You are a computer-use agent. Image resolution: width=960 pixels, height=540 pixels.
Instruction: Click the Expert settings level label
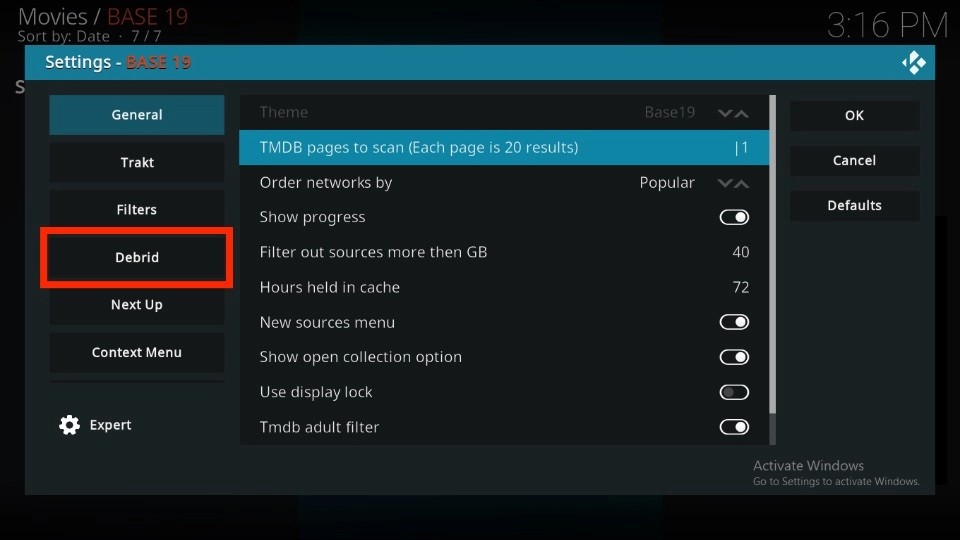[x=110, y=425]
